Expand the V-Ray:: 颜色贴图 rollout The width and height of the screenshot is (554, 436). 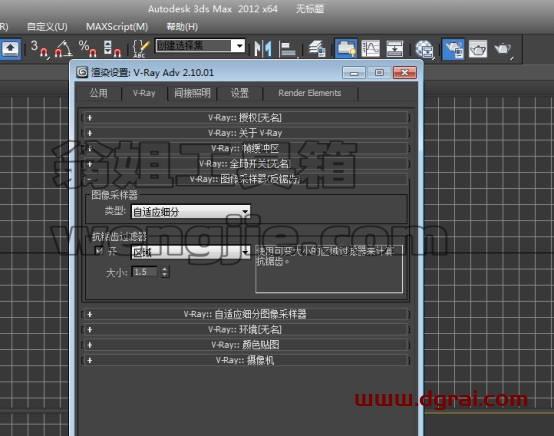246,345
